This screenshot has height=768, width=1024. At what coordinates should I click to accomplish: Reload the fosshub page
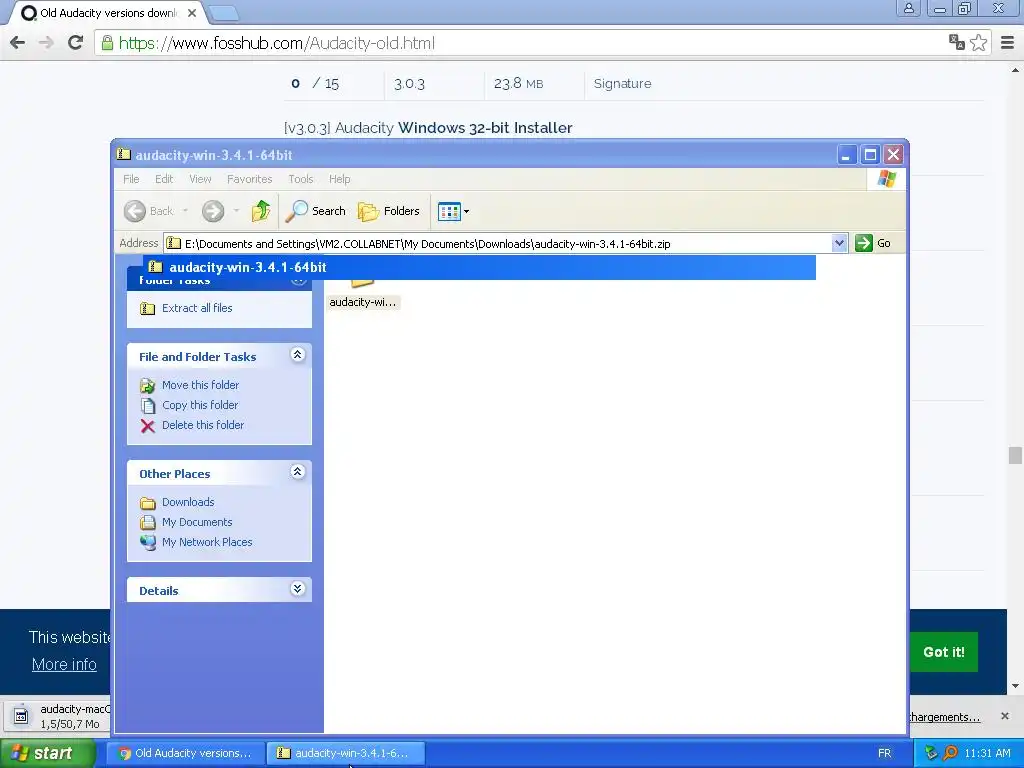[x=75, y=43]
